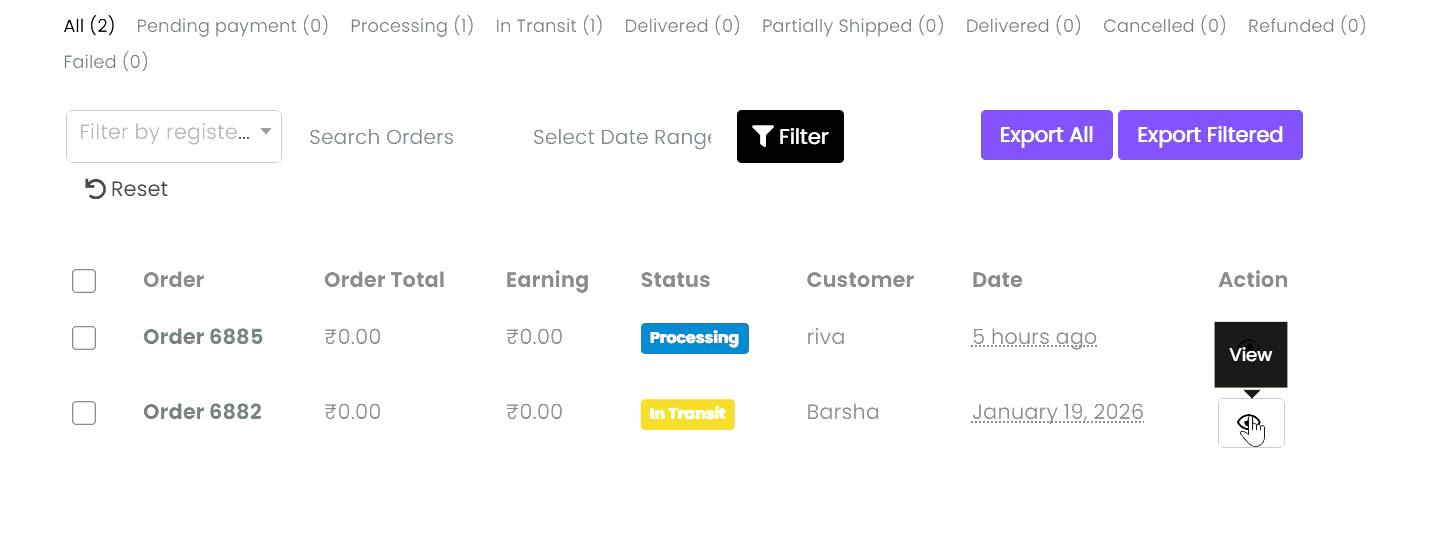Show the All (2) orders tab
This screenshot has height=534, width=1432.
(89, 26)
